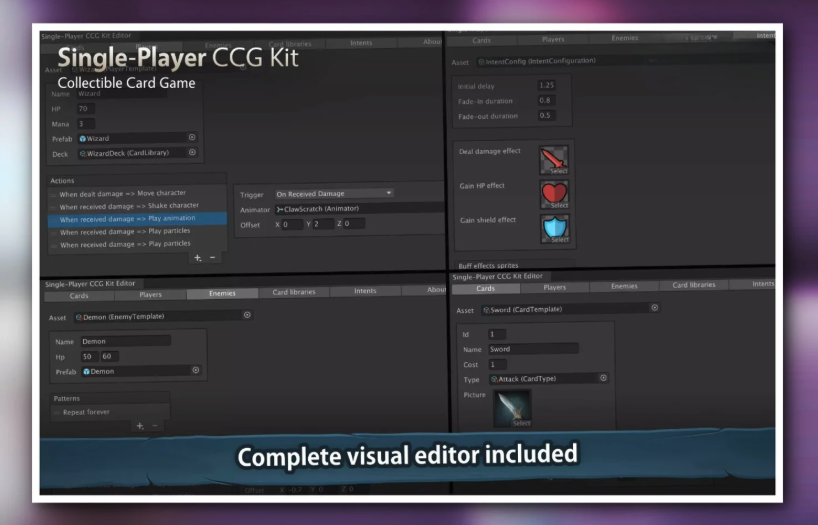Image resolution: width=818 pixels, height=525 pixels.
Task: Select 'When received damage => Play animation' action
Action: 137,219
